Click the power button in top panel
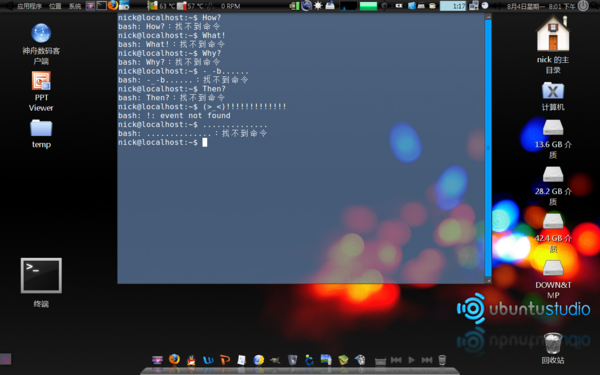This screenshot has height=375, width=600. click(583, 5)
